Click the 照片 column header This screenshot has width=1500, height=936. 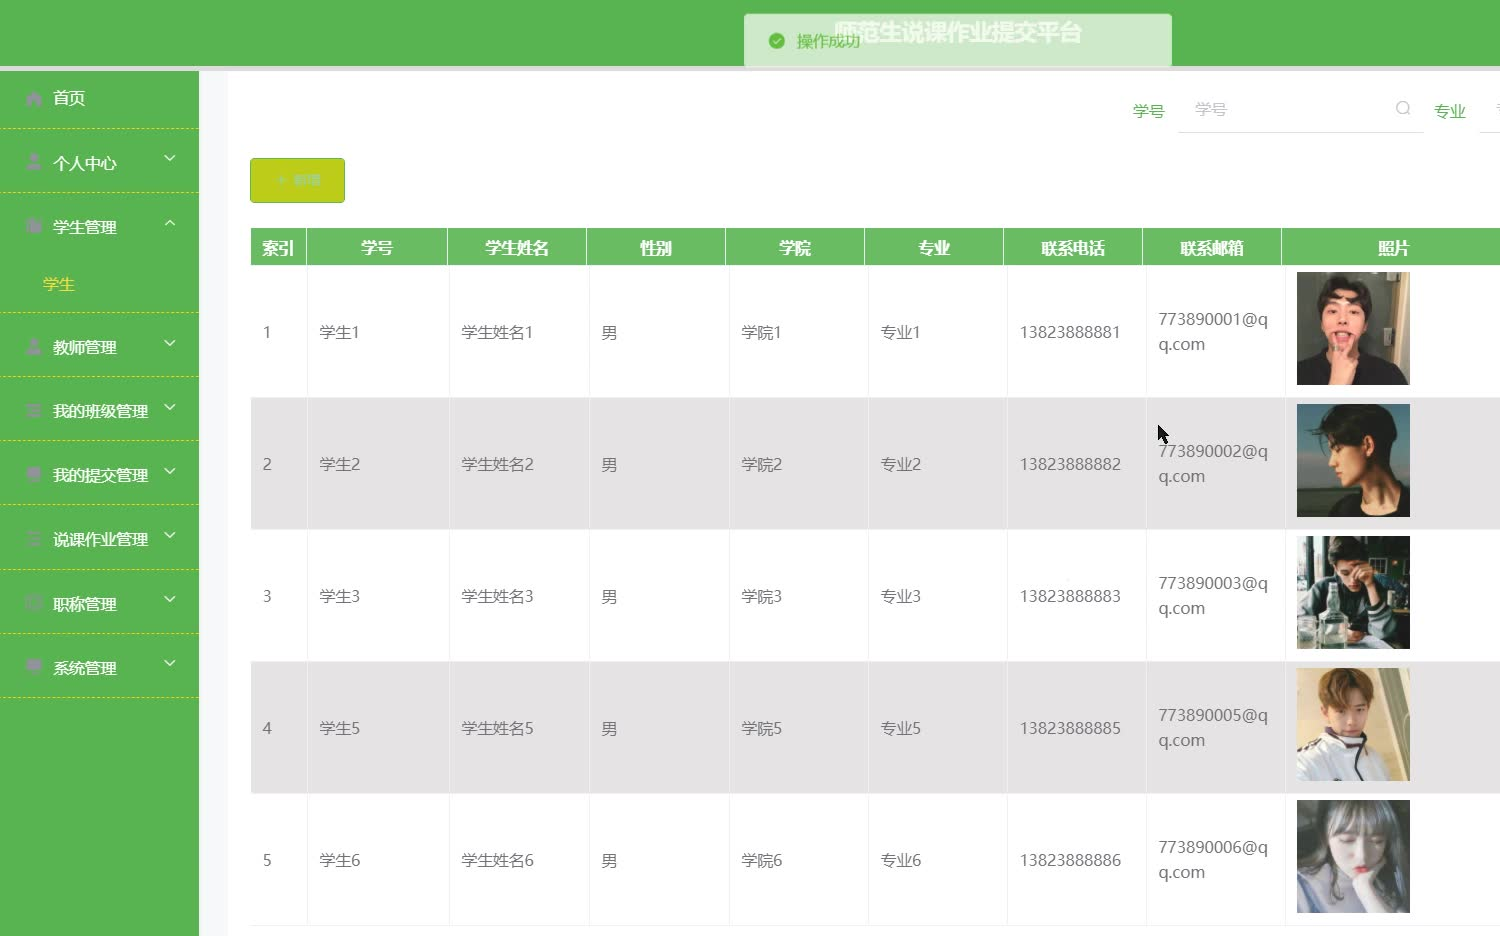tap(1393, 247)
